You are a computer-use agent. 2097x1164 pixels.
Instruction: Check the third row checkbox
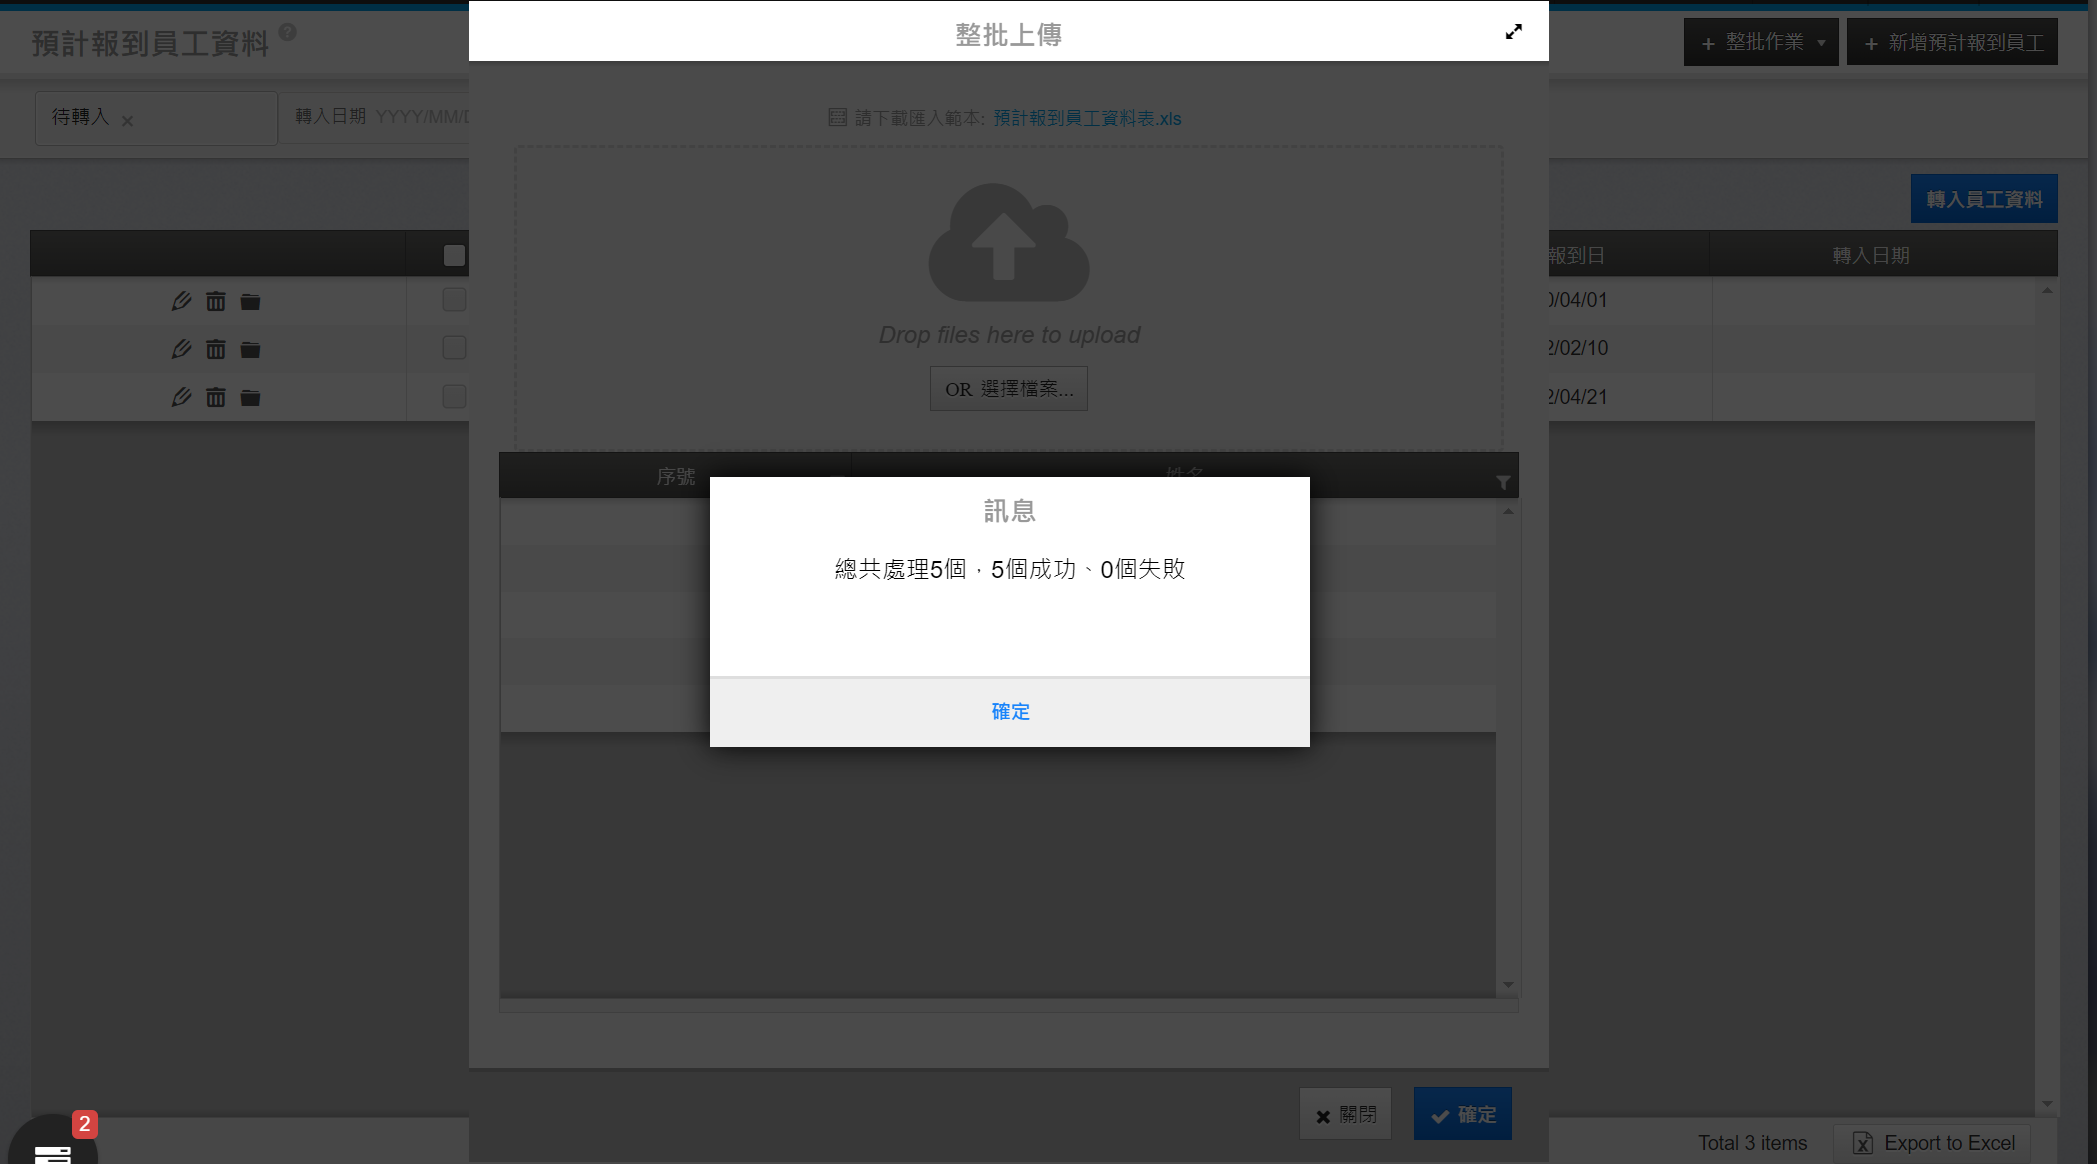[x=454, y=397]
